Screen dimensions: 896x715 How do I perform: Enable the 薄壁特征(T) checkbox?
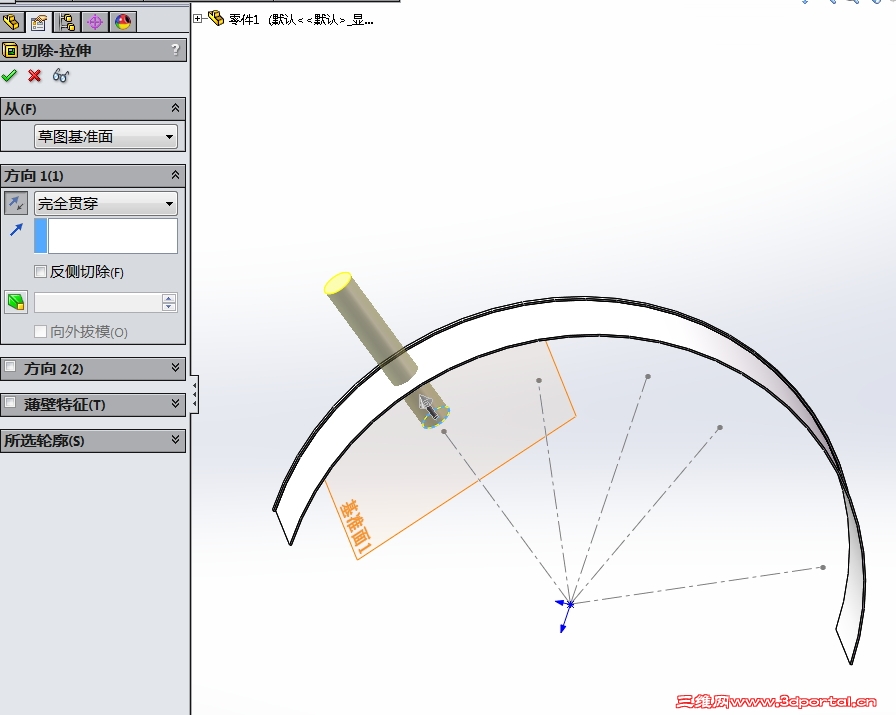(x=10, y=403)
